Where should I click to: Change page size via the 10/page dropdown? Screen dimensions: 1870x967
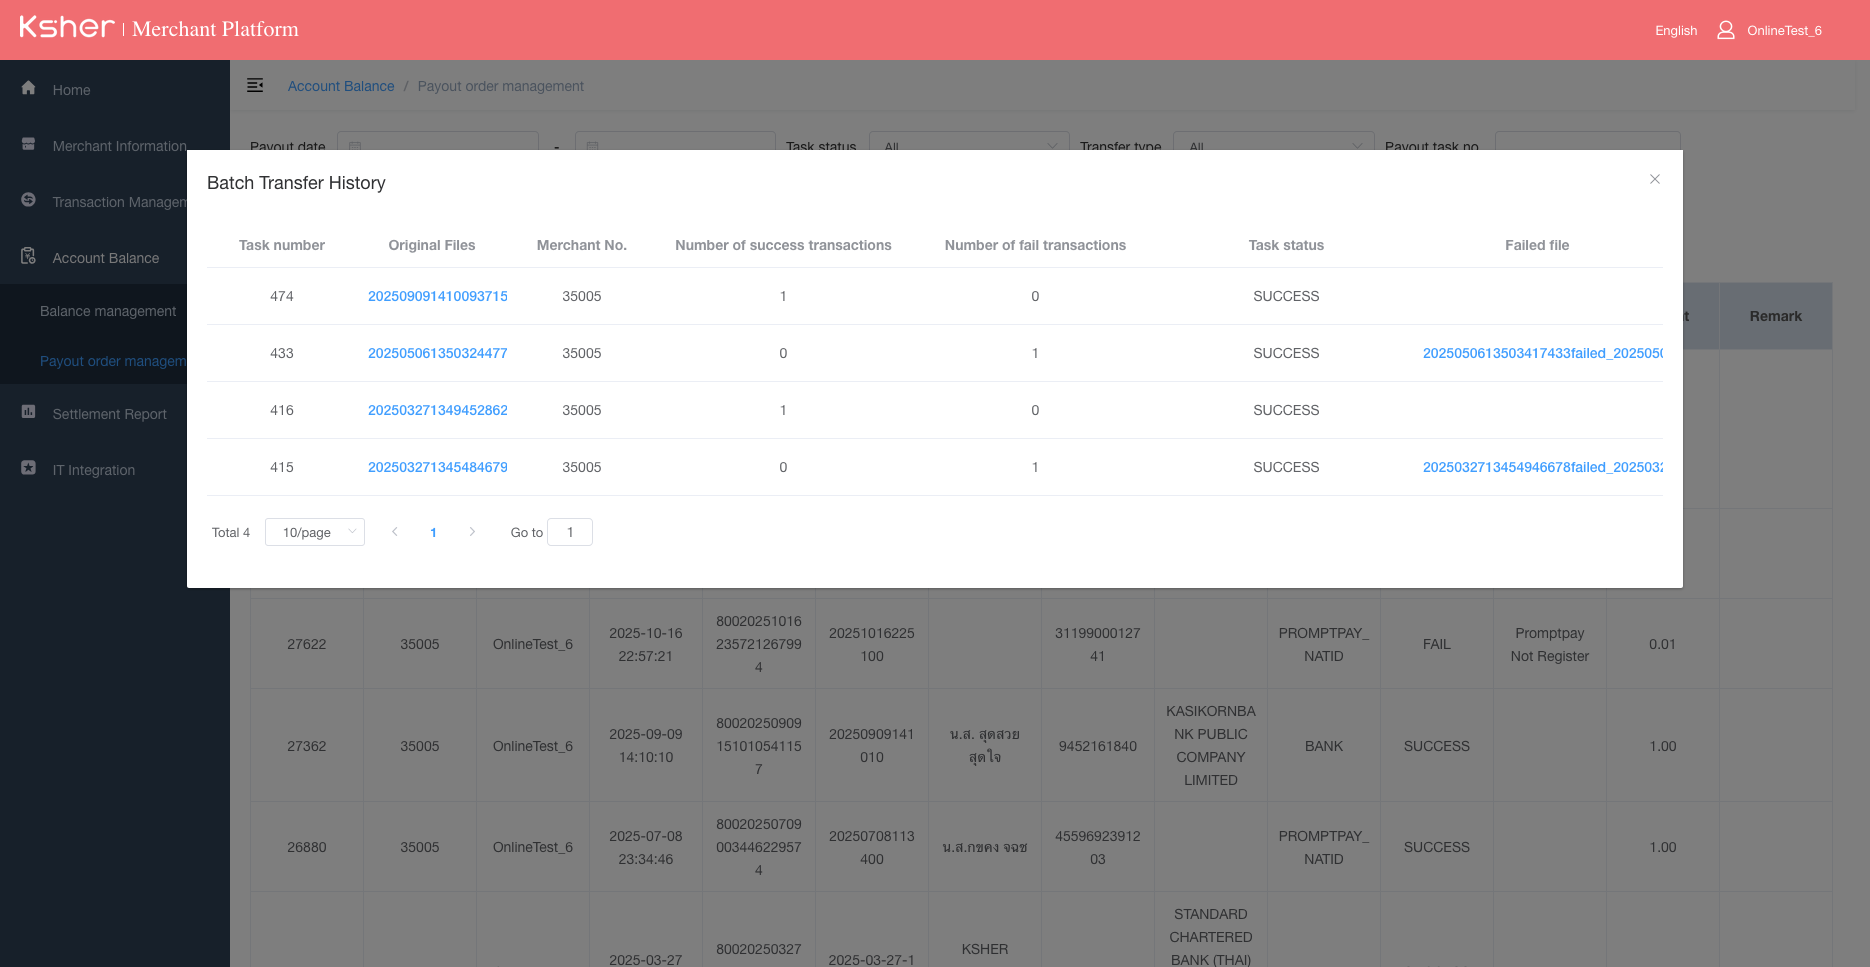[x=314, y=532]
